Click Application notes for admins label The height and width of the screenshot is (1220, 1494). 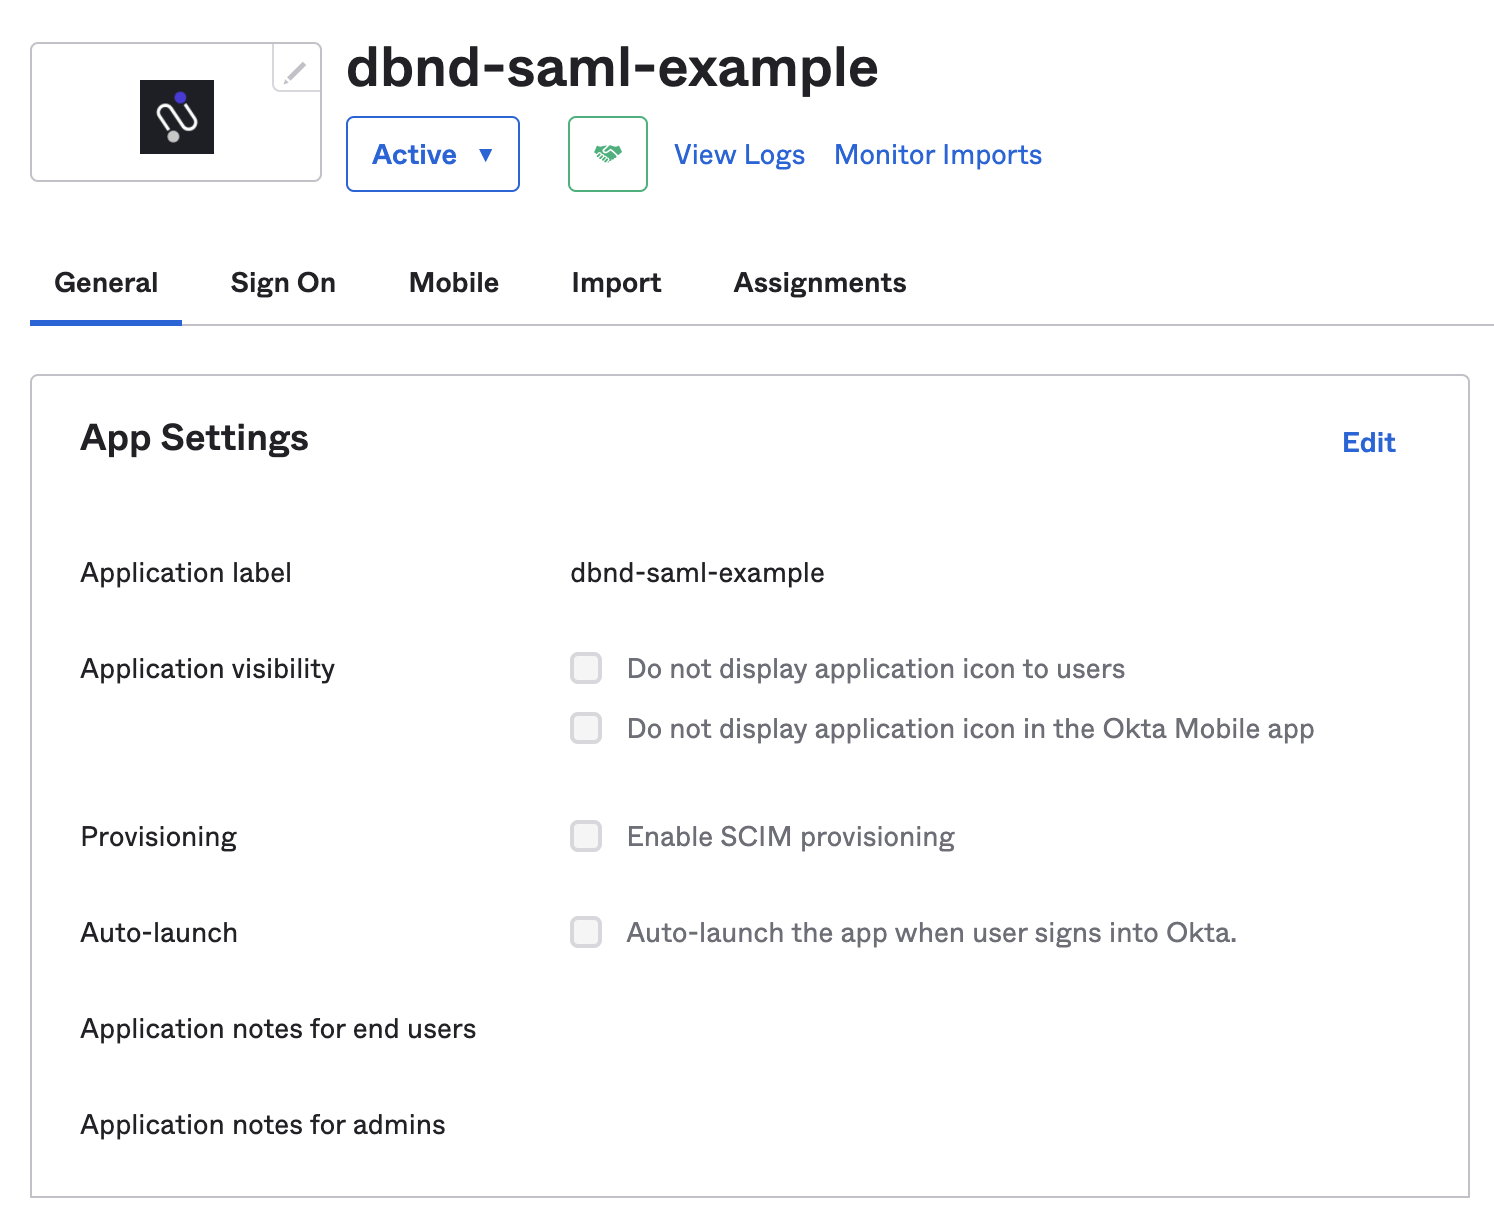point(262,1125)
